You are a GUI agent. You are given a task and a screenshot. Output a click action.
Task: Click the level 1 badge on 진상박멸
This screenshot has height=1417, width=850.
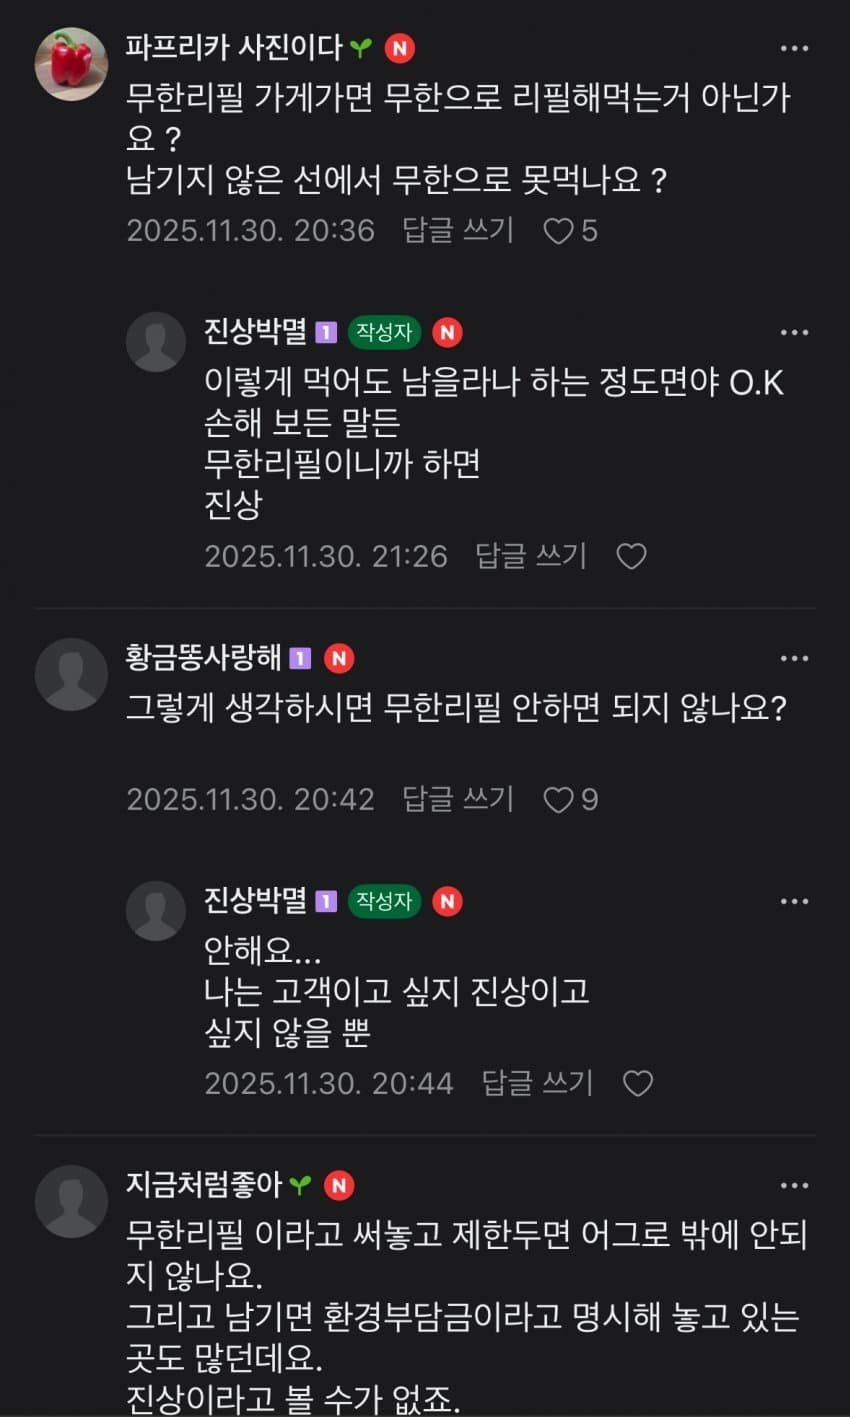pyautogui.click(x=326, y=330)
